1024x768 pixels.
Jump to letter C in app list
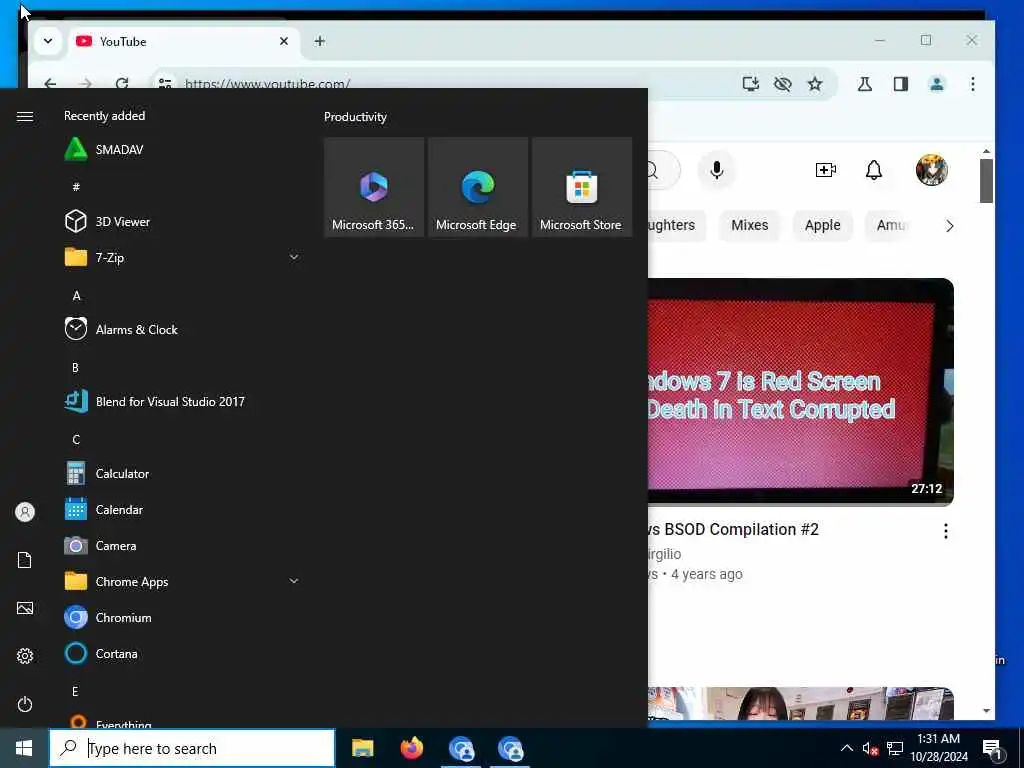coord(76,440)
